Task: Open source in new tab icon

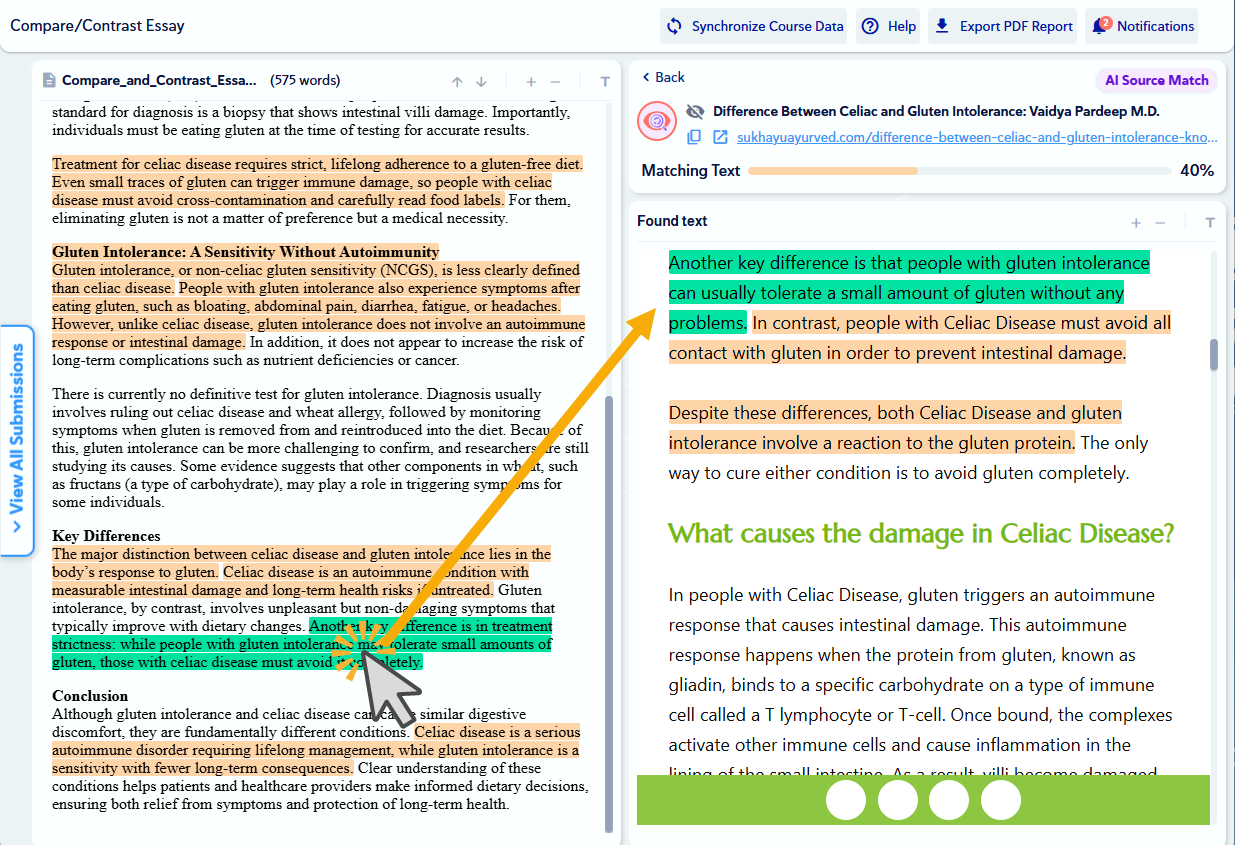Action: coord(720,137)
